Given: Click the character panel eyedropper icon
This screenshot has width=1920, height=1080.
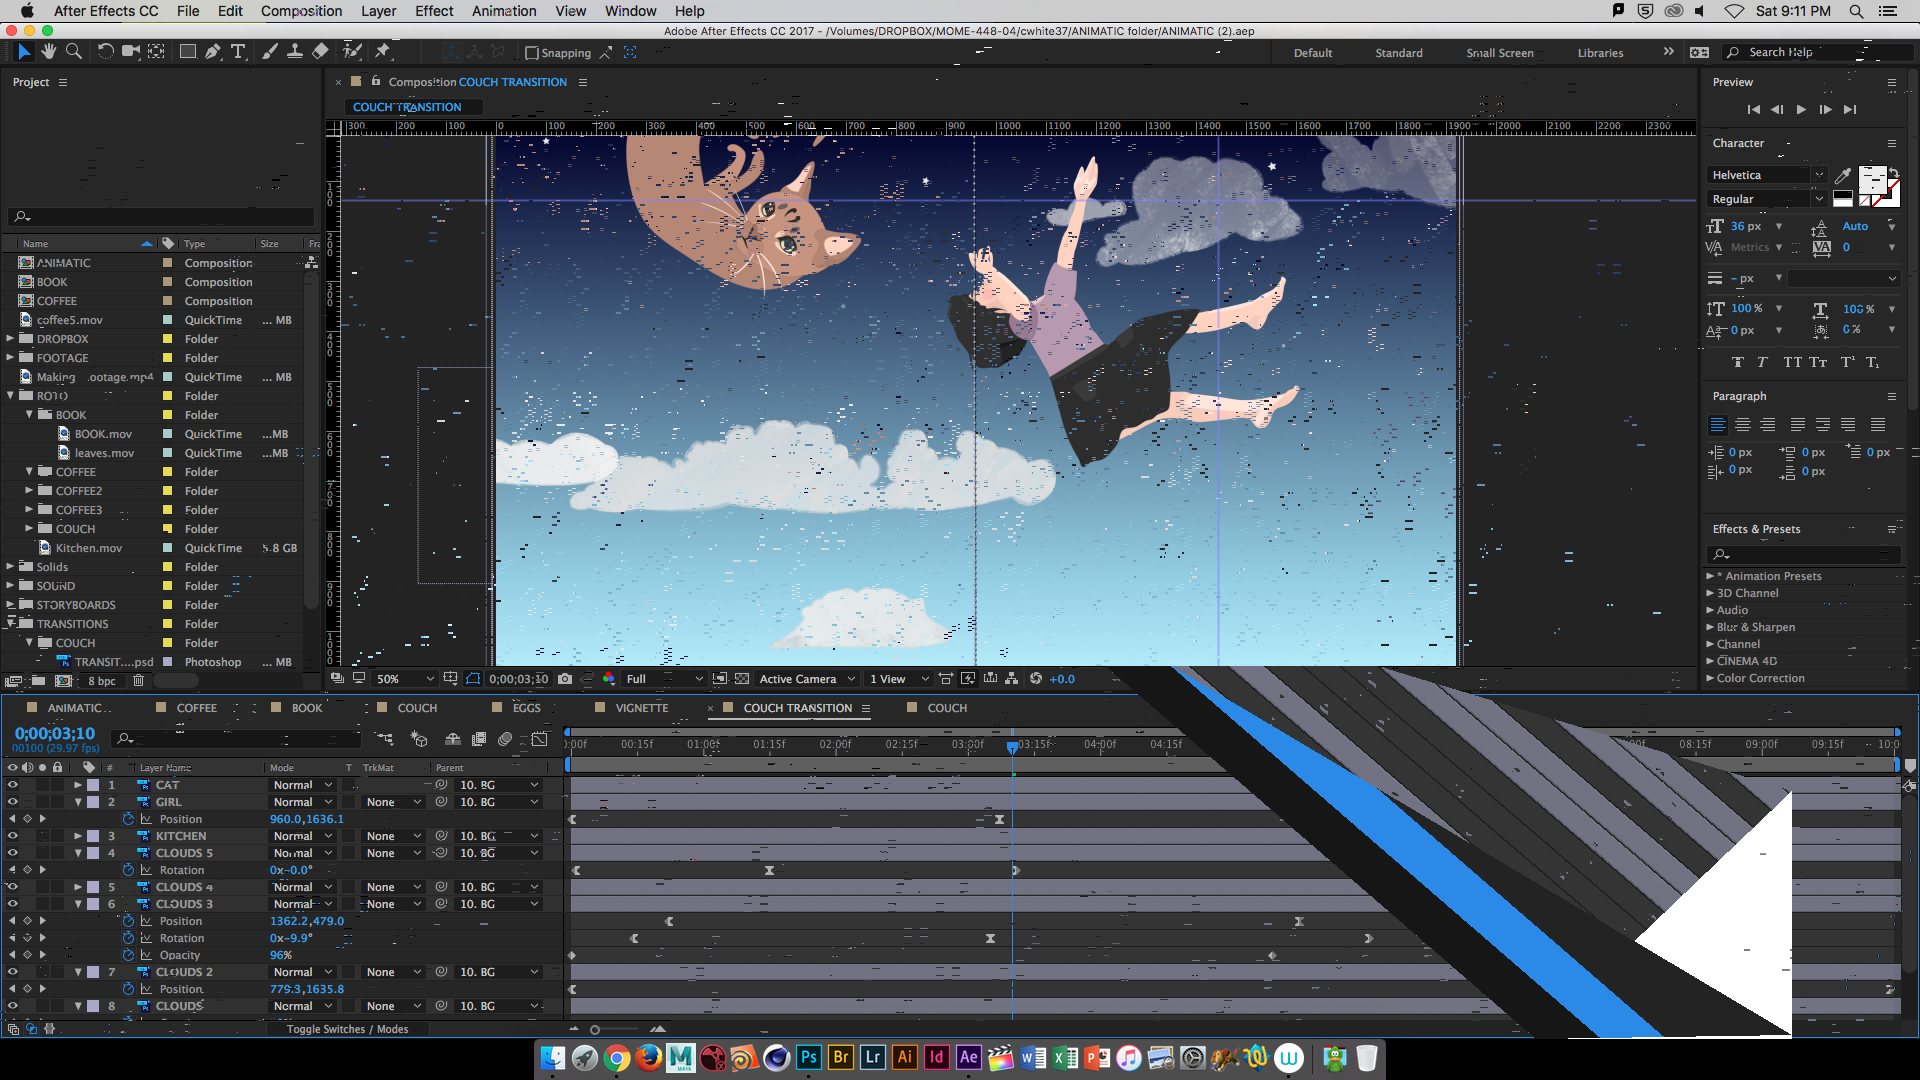Looking at the screenshot, I should (x=1843, y=176).
